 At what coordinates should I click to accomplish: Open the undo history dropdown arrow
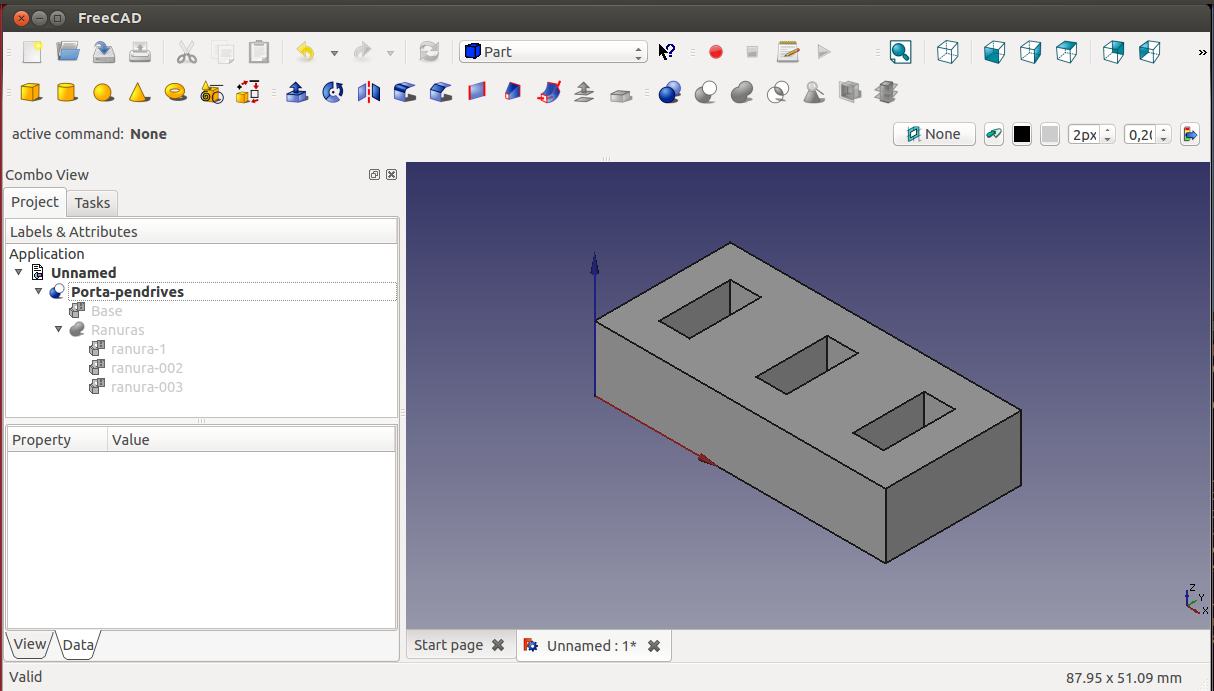[334, 53]
